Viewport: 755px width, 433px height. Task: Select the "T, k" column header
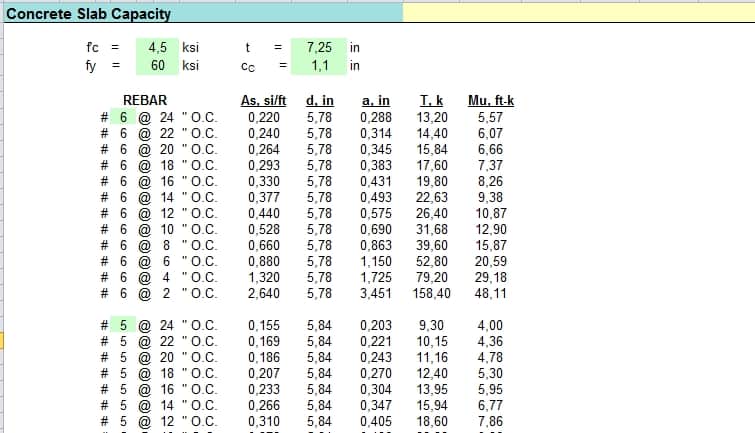tap(431, 100)
